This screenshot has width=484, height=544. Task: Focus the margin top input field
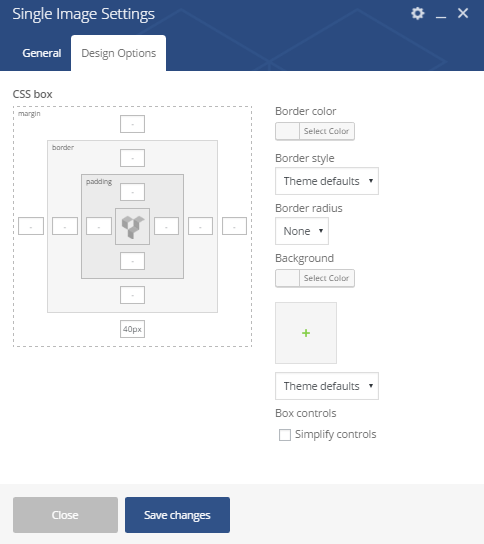tap(133, 124)
